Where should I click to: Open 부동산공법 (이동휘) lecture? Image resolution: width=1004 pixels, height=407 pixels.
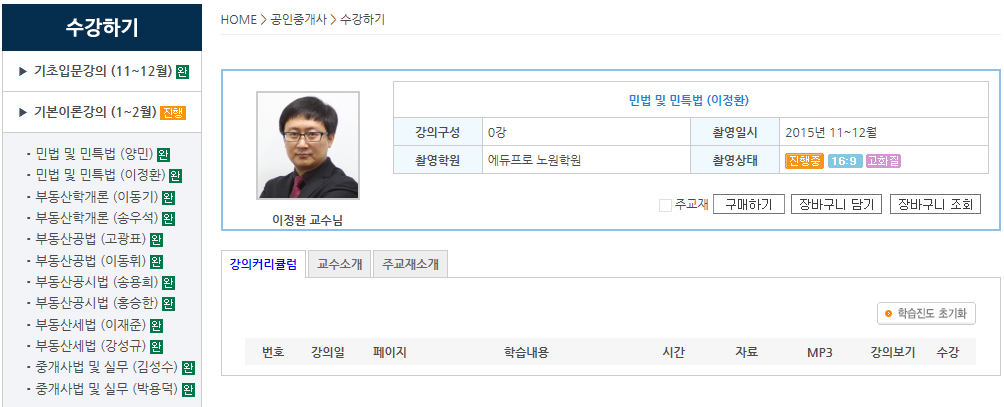point(91,261)
